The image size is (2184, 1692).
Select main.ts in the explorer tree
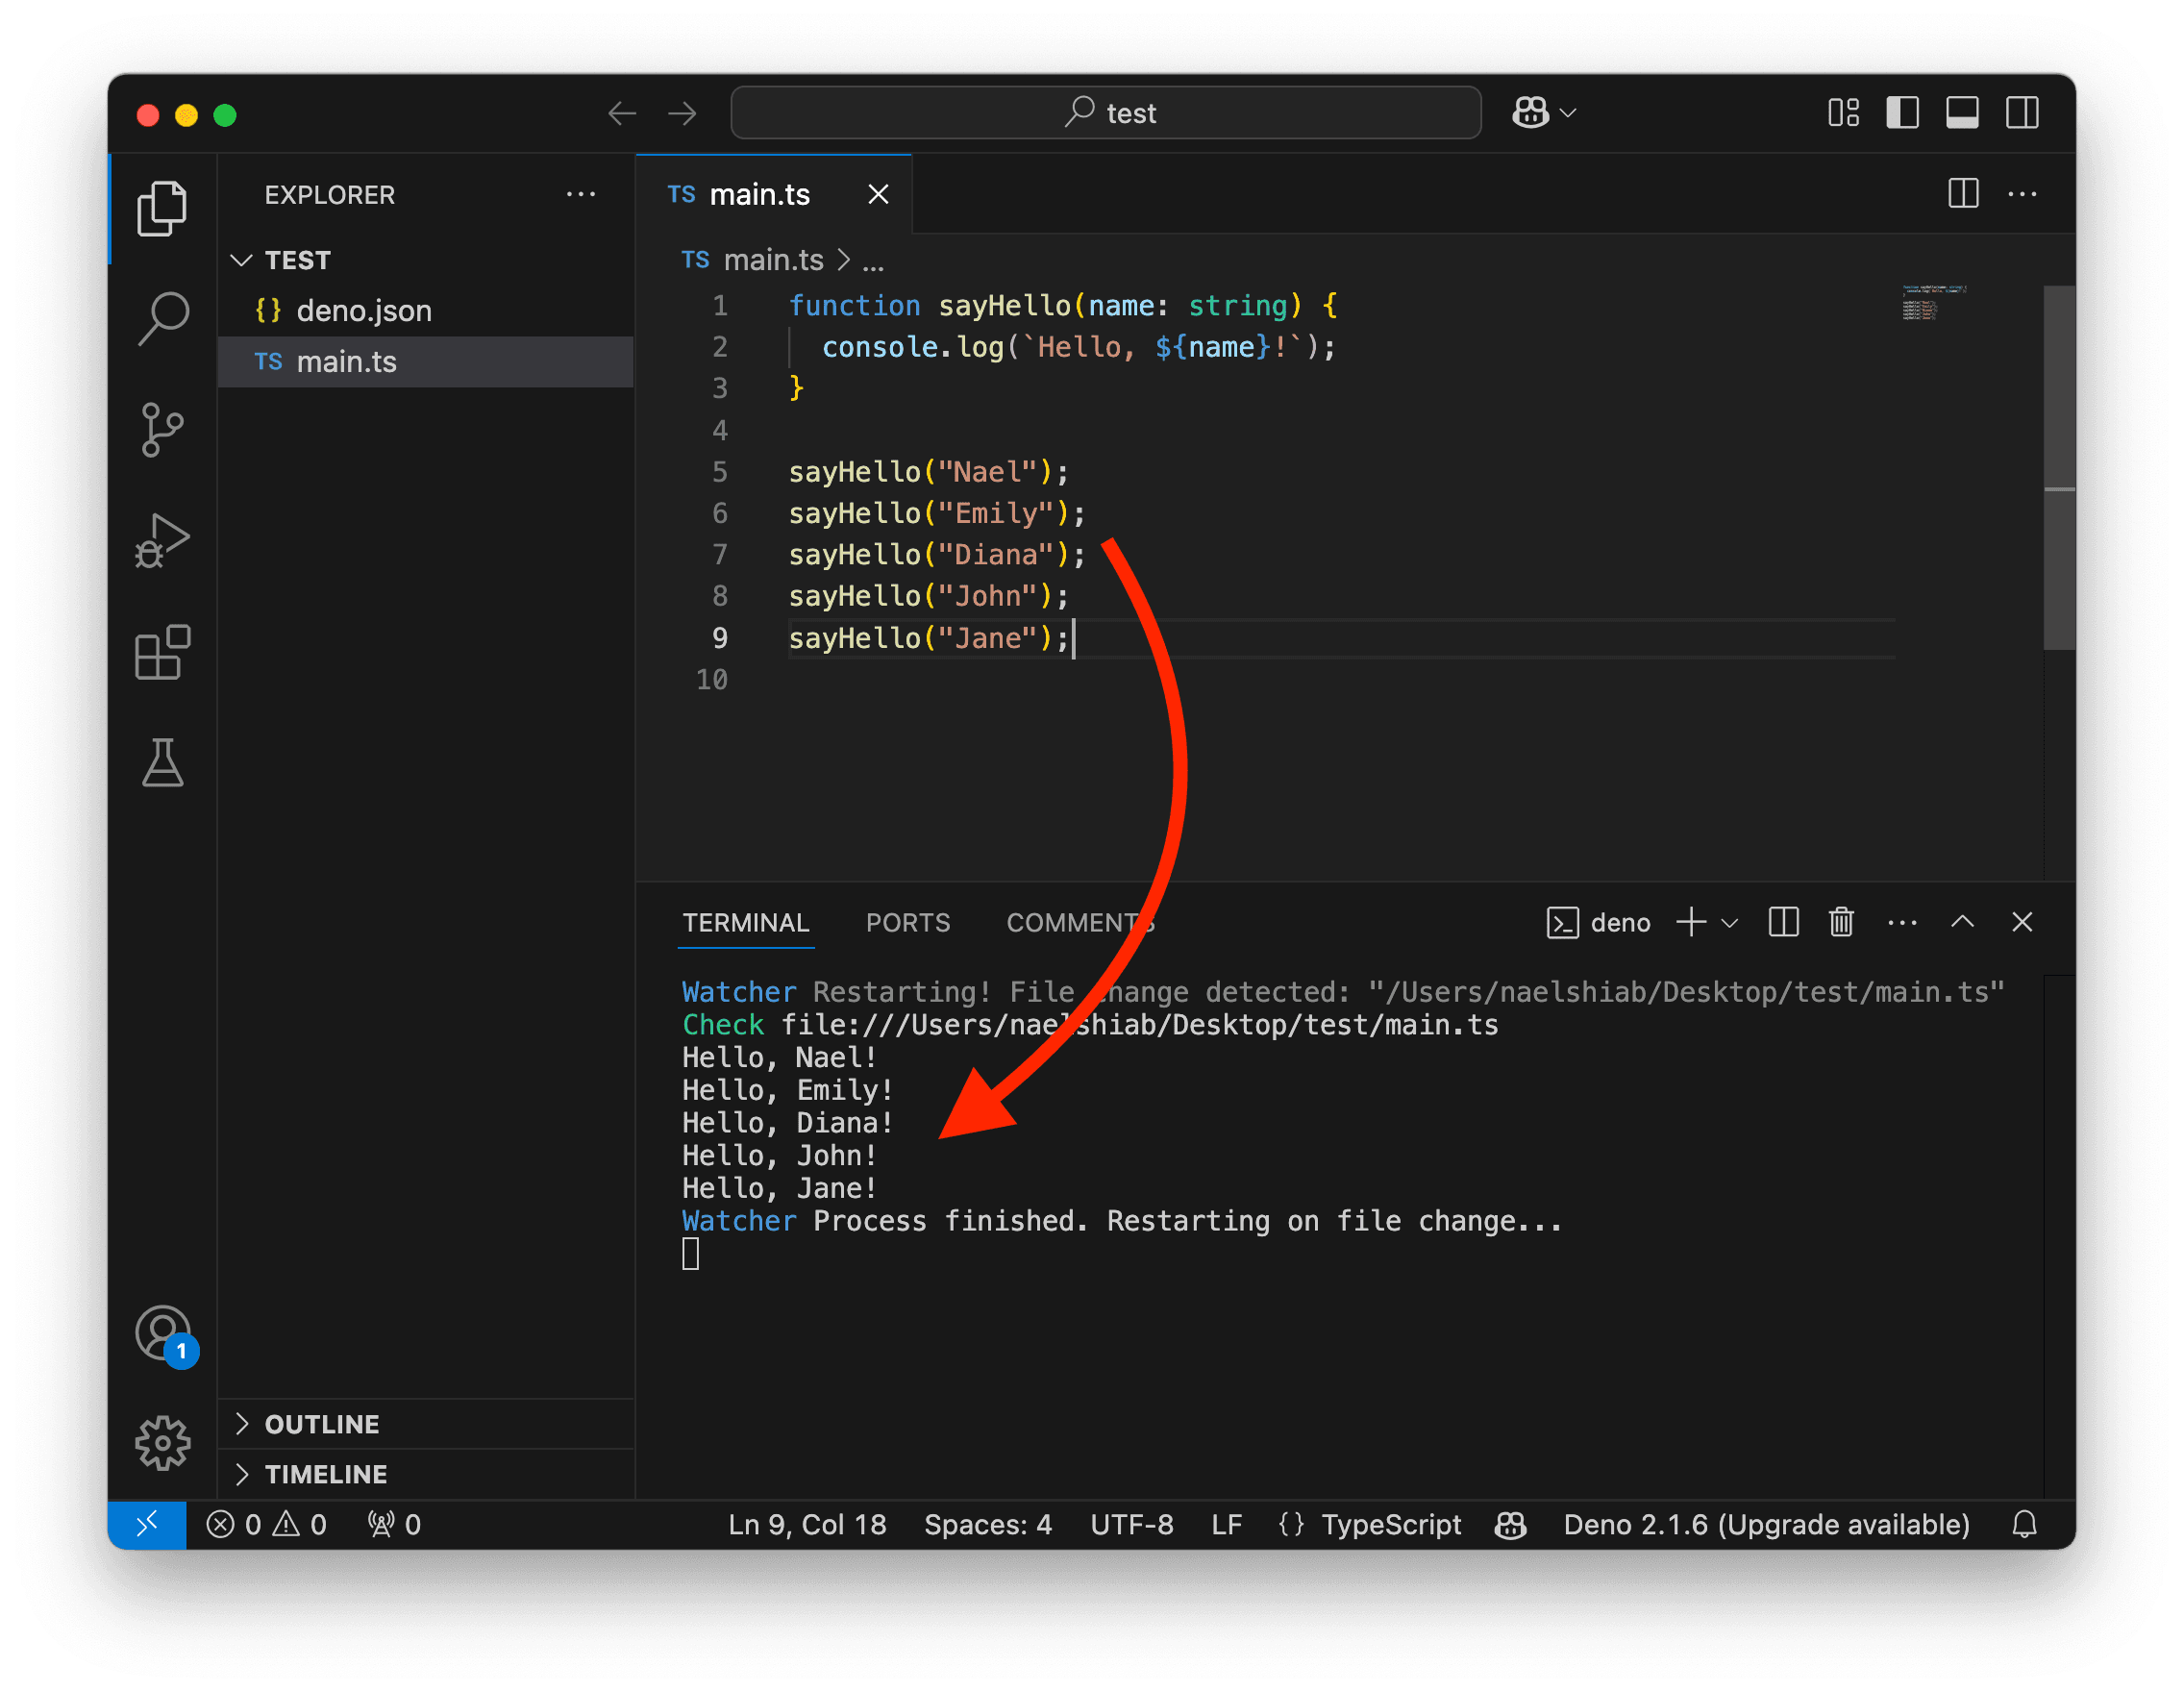click(x=426, y=361)
